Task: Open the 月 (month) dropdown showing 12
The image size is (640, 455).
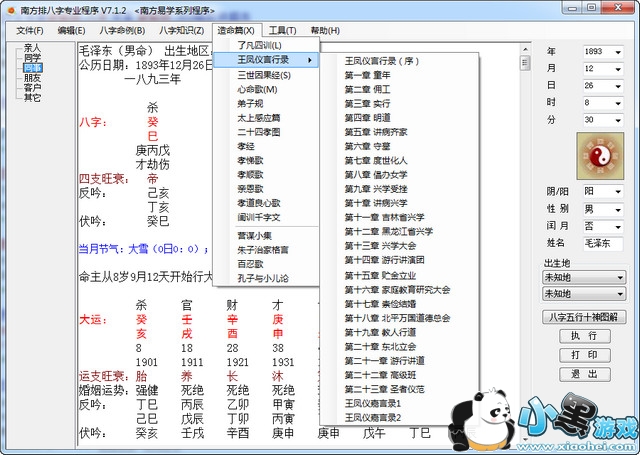Action: pyautogui.click(x=603, y=69)
